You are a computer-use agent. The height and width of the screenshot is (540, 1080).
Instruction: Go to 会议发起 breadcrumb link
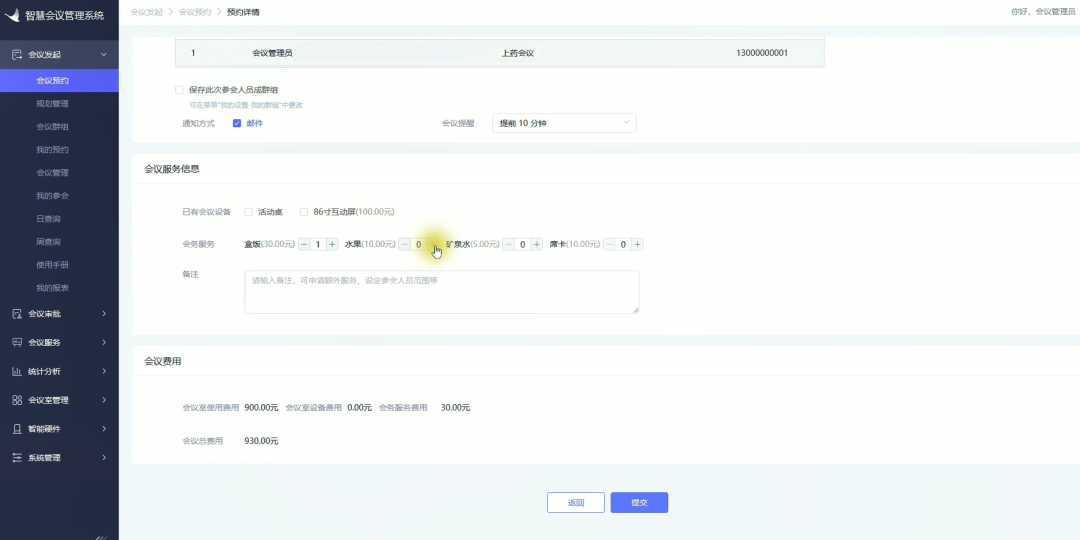click(147, 12)
